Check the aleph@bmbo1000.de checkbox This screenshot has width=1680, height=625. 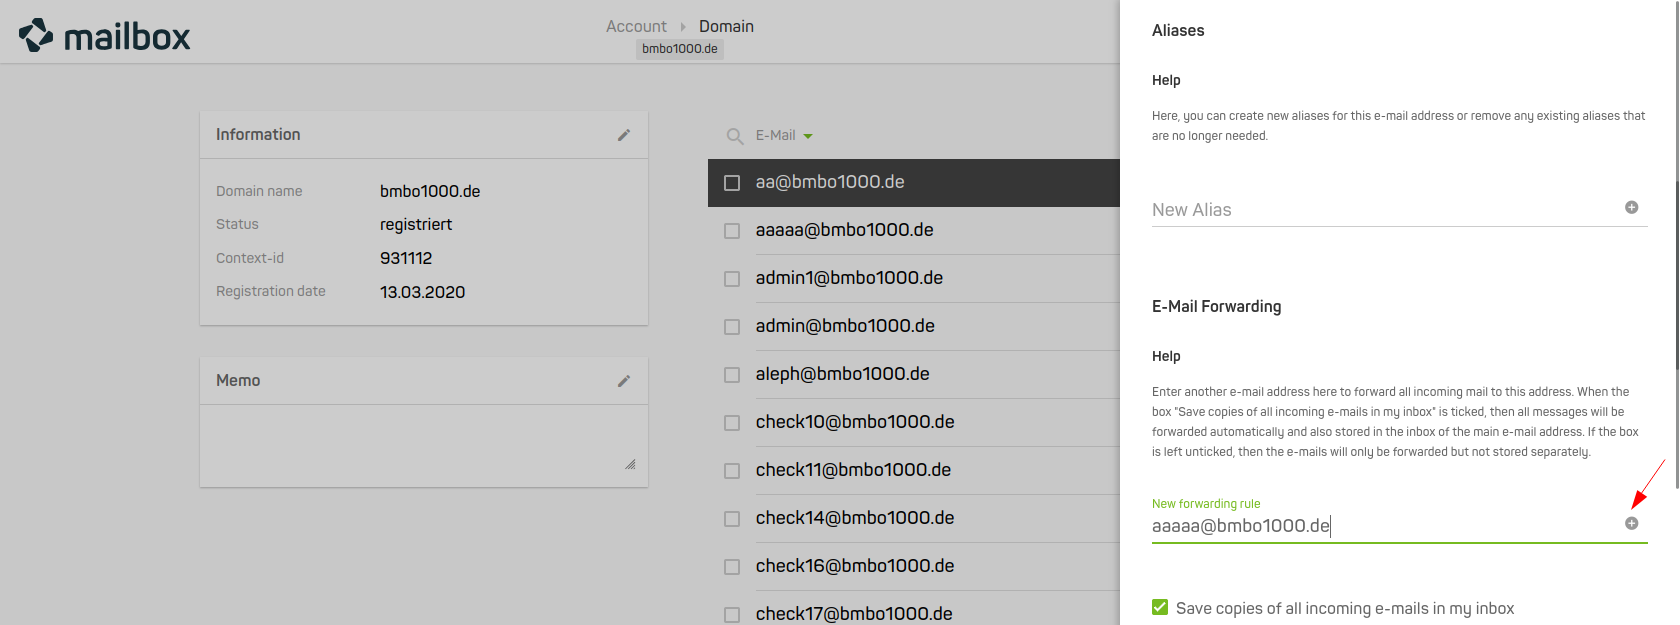pos(732,375)
